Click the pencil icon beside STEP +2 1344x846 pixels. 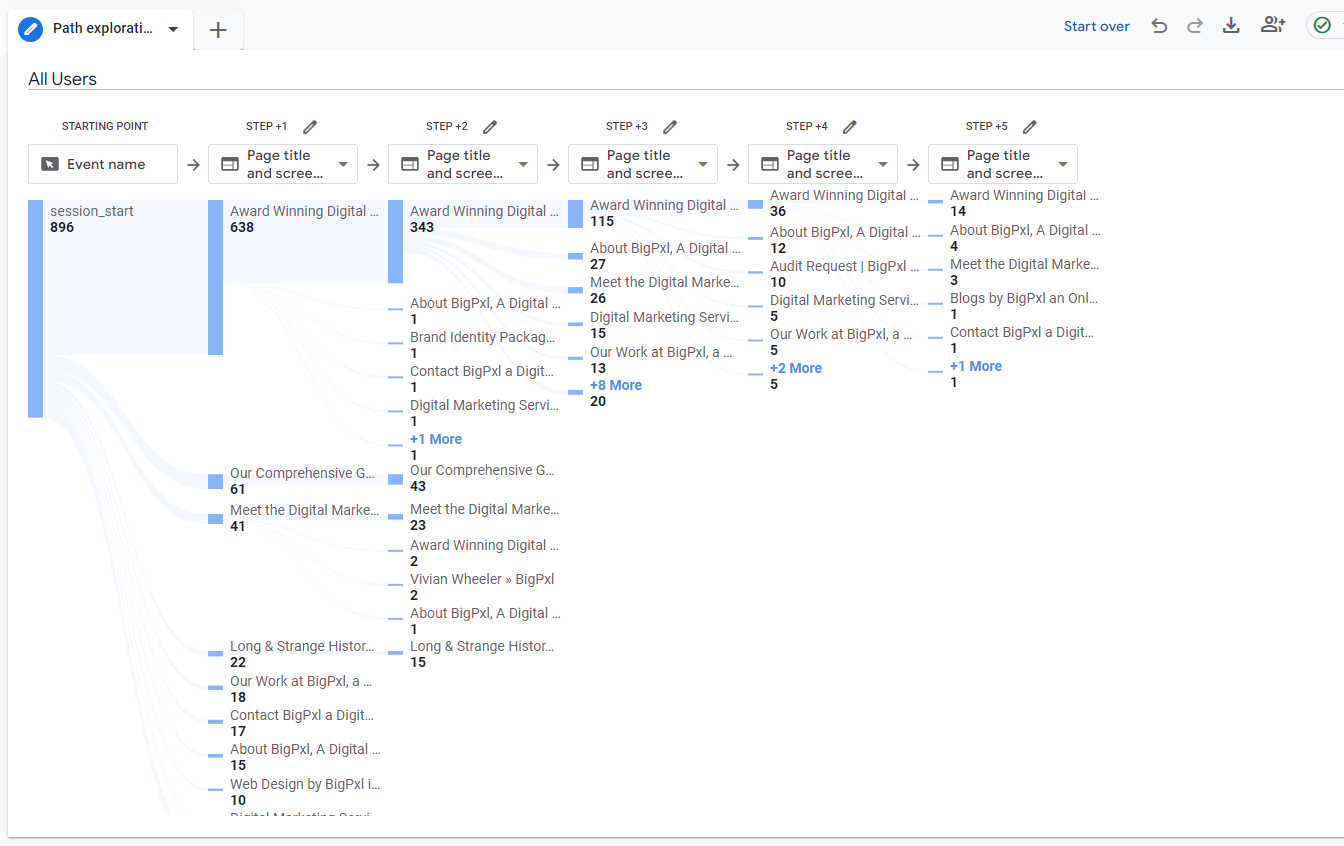click(x=490, y=127)
